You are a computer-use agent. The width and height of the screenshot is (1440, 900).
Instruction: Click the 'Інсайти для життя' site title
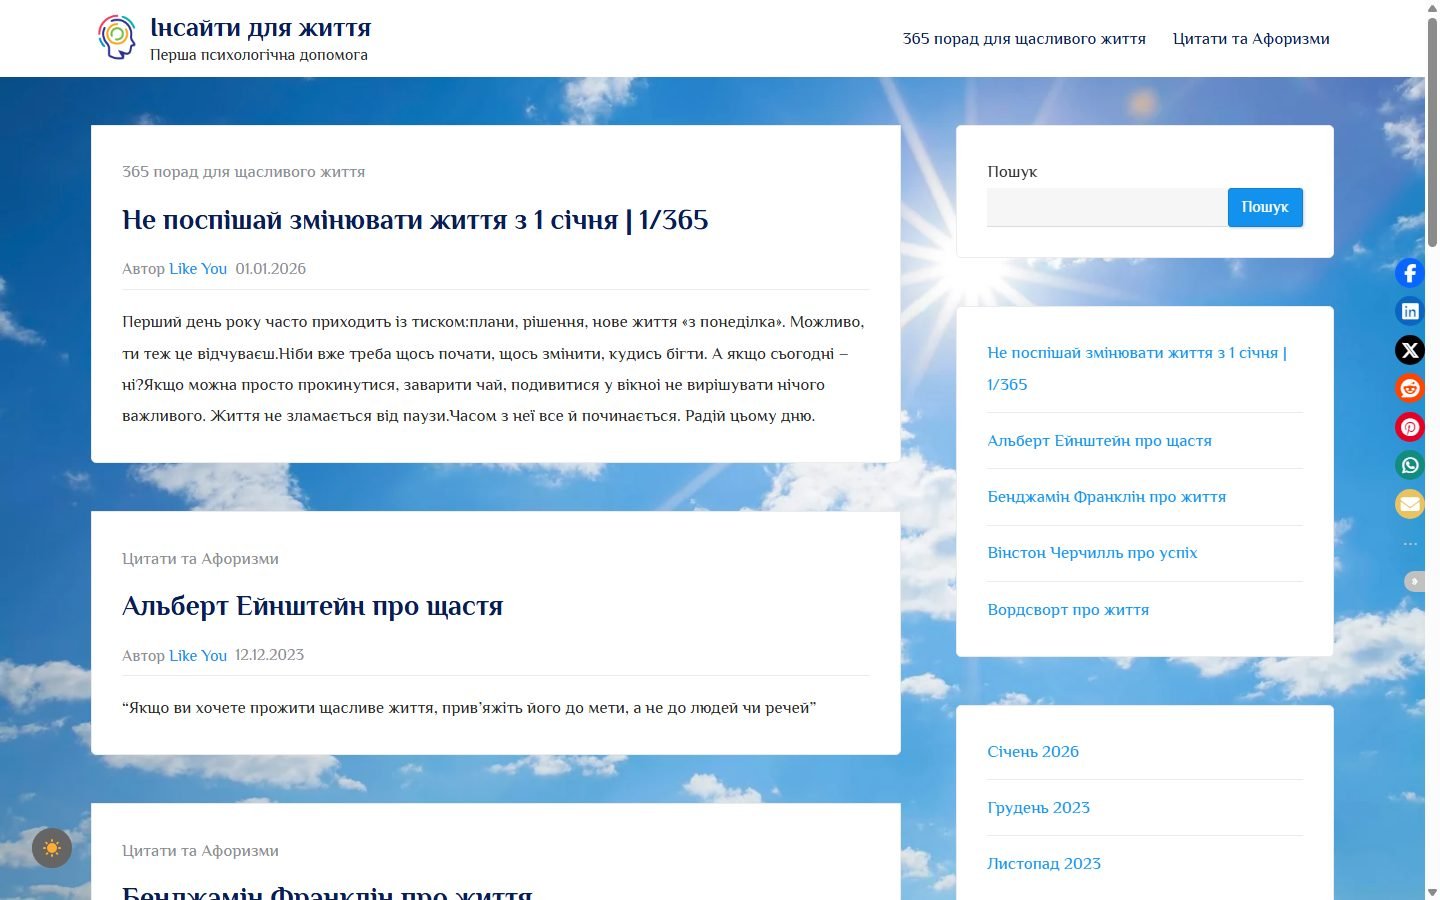click(x=260, y=27)
